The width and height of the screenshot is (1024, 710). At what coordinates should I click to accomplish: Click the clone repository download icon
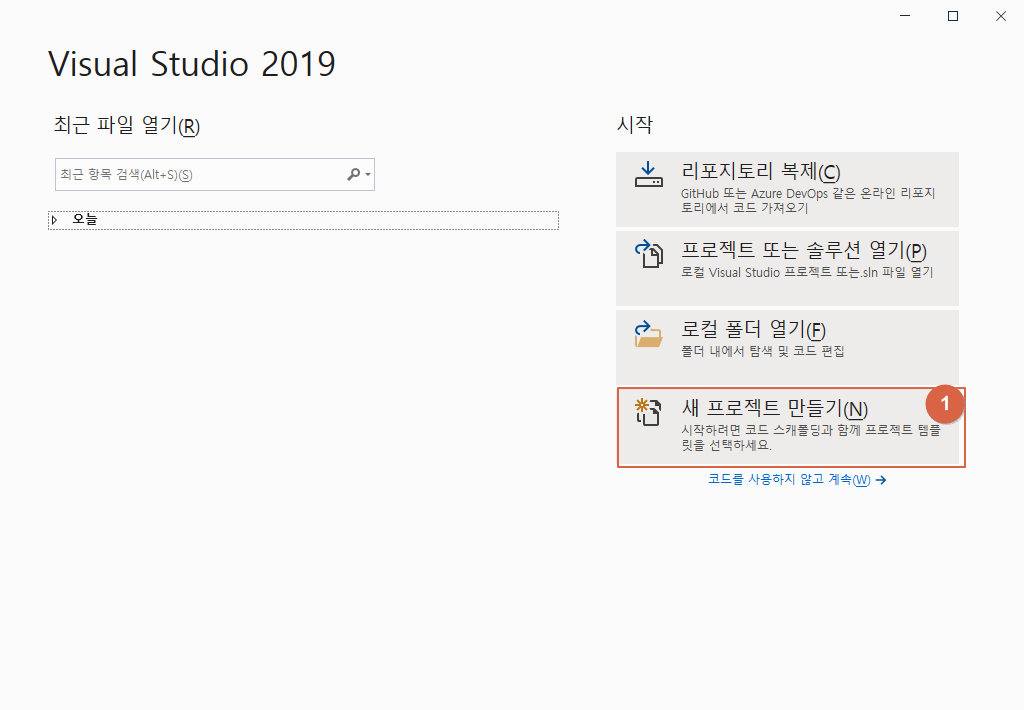(648, 175)
